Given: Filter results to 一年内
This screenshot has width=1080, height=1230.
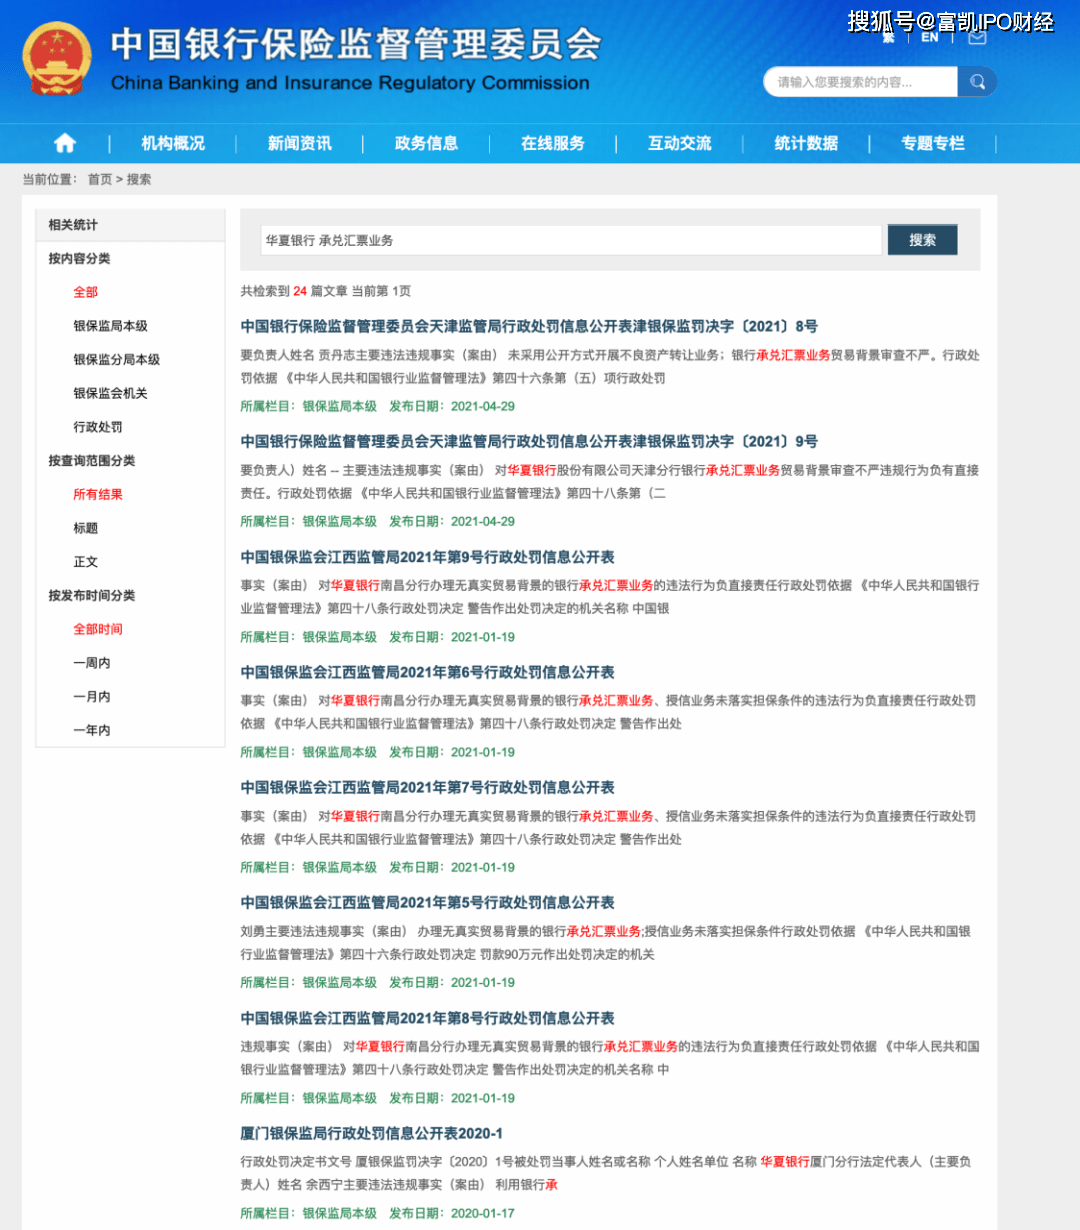Looking at the screenshot, I should (91, 730).
